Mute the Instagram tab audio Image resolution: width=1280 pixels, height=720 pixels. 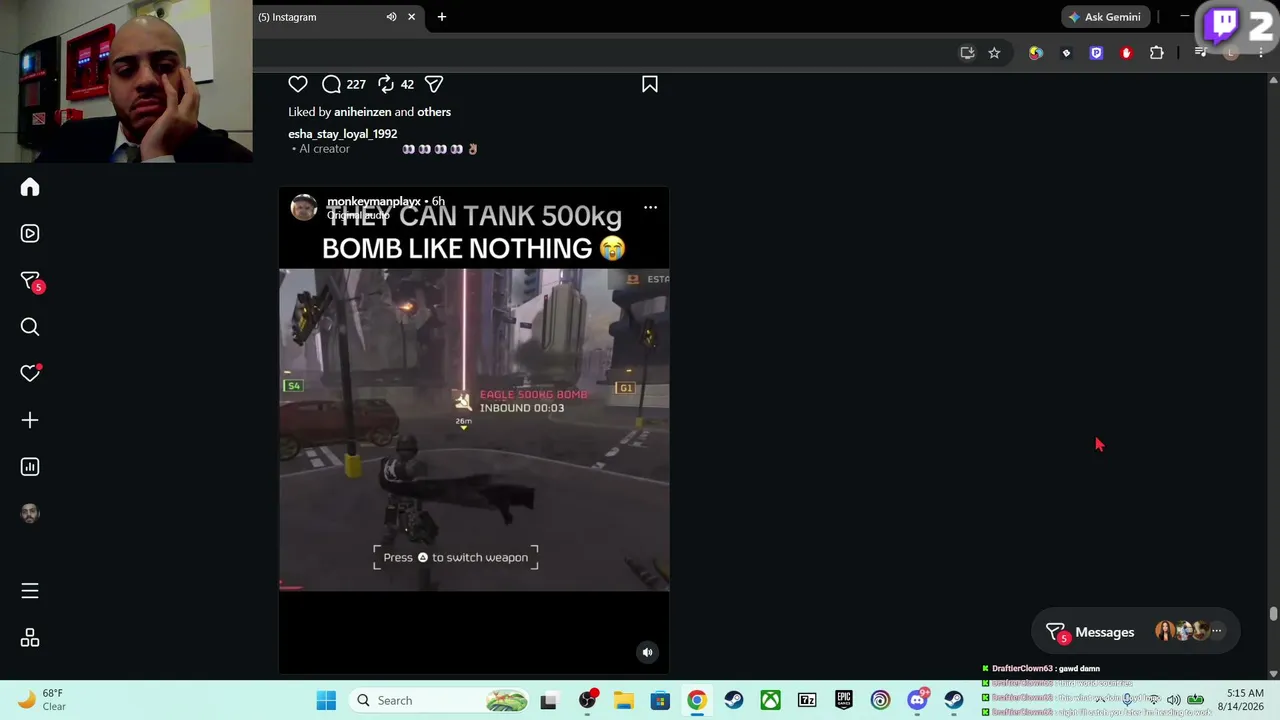coord(391,17)
